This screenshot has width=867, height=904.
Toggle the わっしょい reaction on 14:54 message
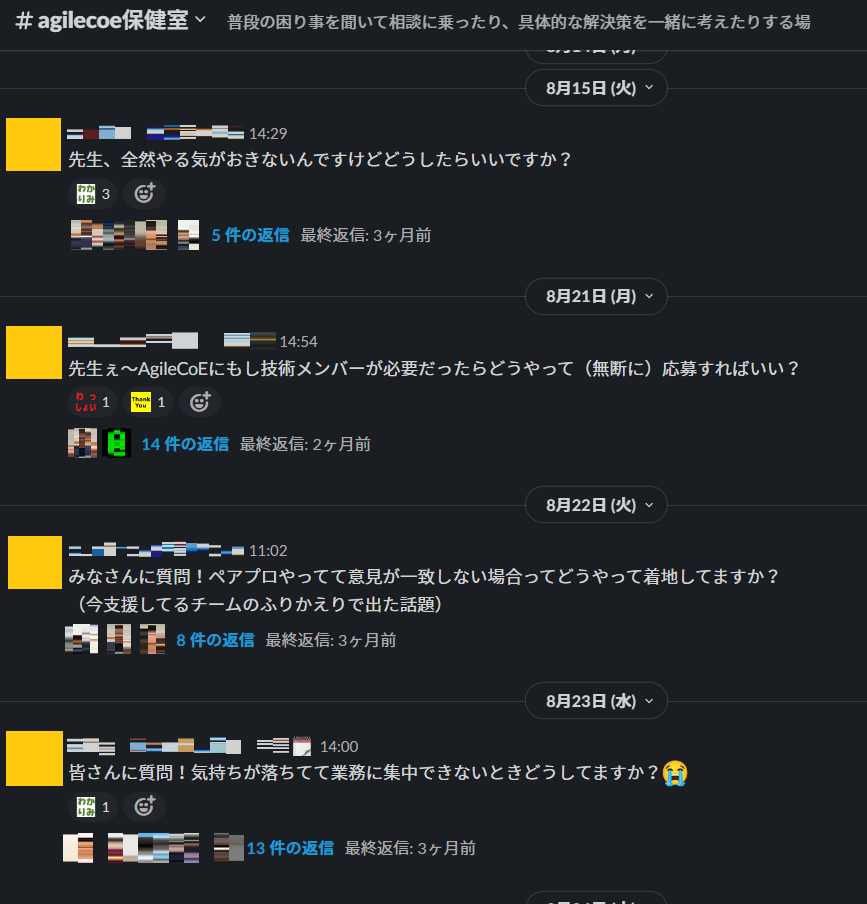click(x=93, y=402)
